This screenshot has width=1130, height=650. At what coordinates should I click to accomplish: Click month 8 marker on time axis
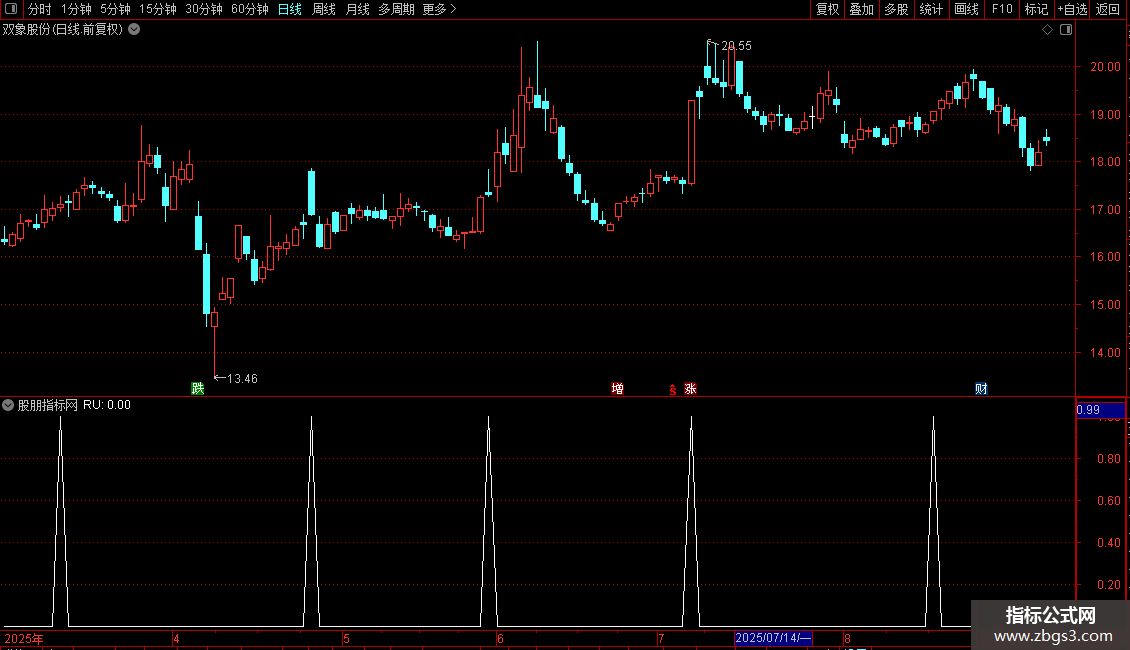[x=848, y=638]
